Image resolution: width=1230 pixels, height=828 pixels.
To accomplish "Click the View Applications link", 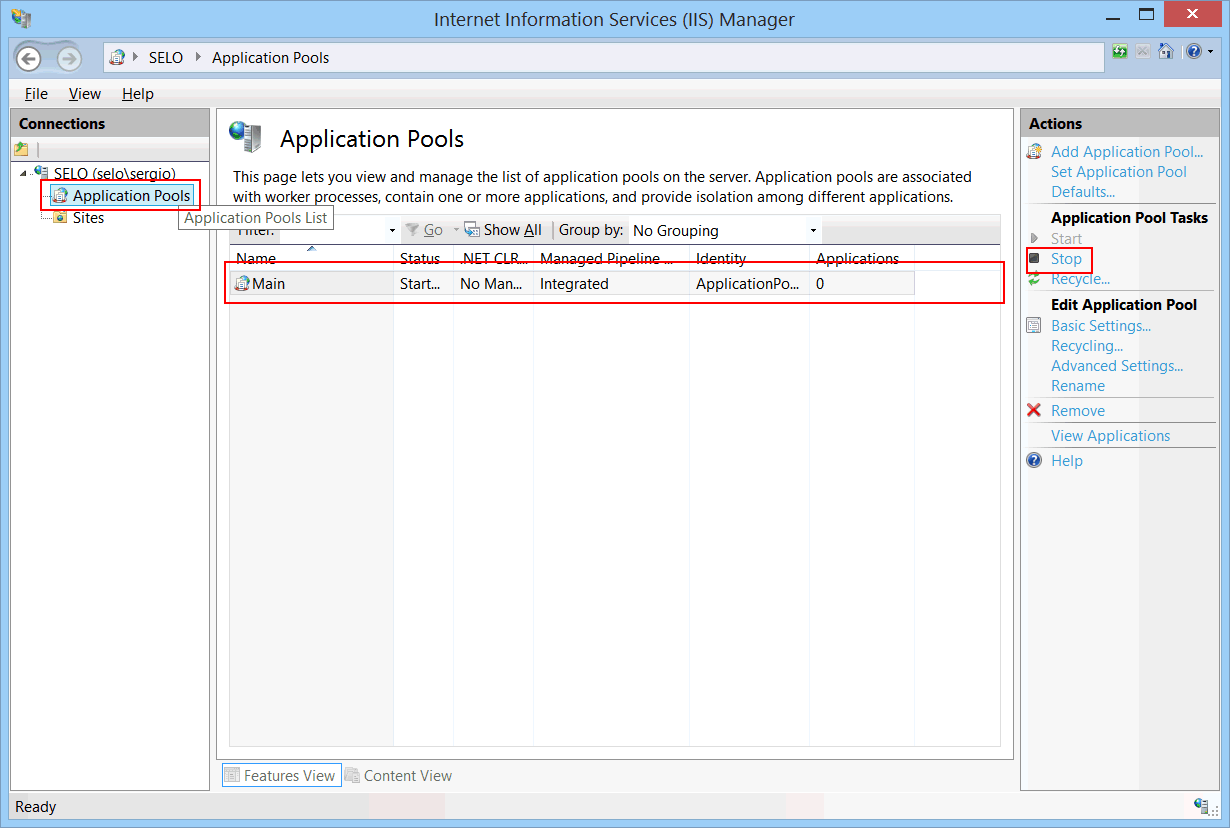I will click(1110, 436).
